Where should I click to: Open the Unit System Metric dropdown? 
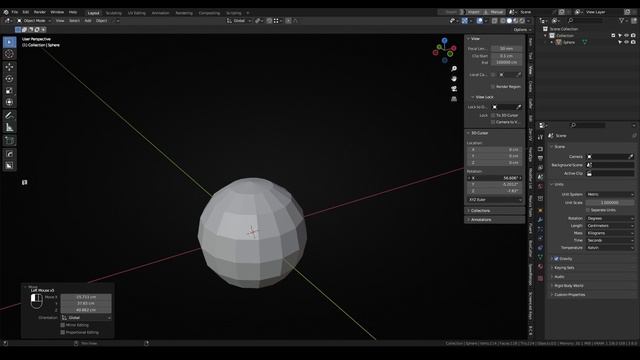click(x=610, y=194)
